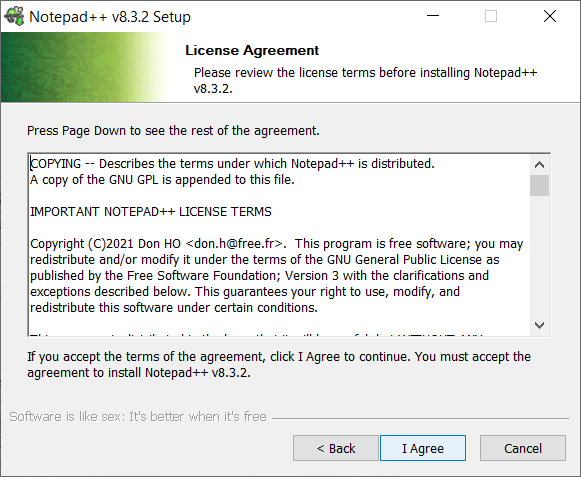Click the scrollbar down arrow in license box
The width and height of the screenshot is (581, 477).
[x=540, y=325]
